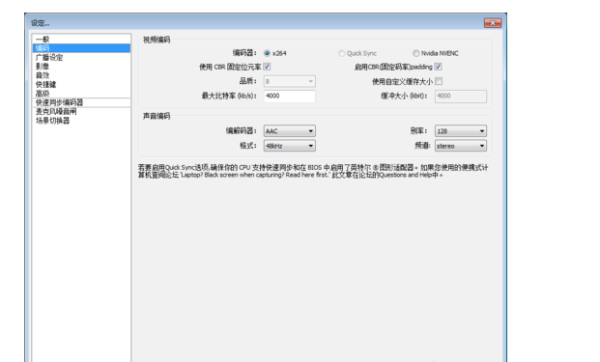Open the 场景切换器 category
The width and height of the screenshot is (600, 362).
point(81,121)
